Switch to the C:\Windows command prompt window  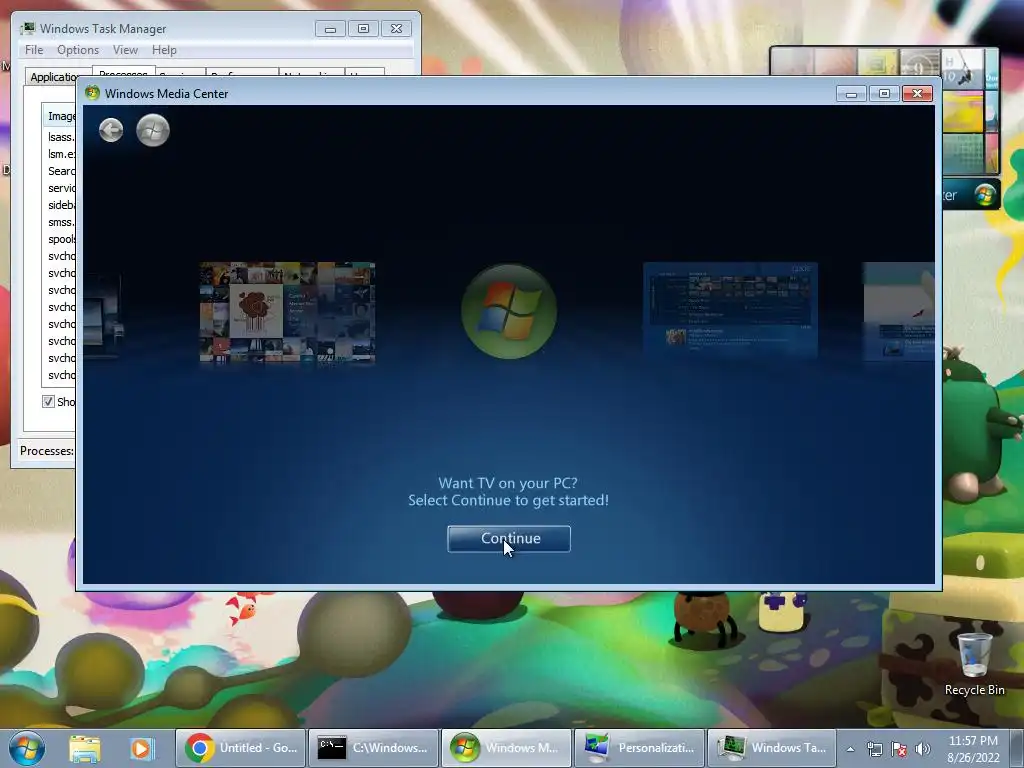pos(373,748)
